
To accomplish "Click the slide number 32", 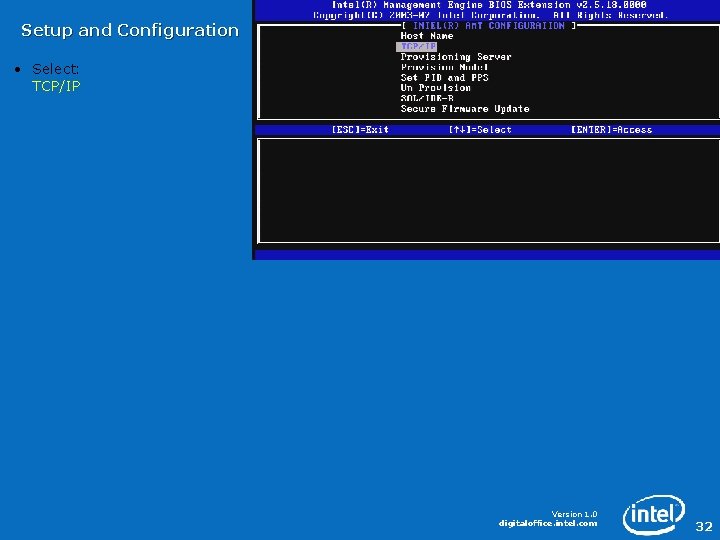I will tap(703, 526).
